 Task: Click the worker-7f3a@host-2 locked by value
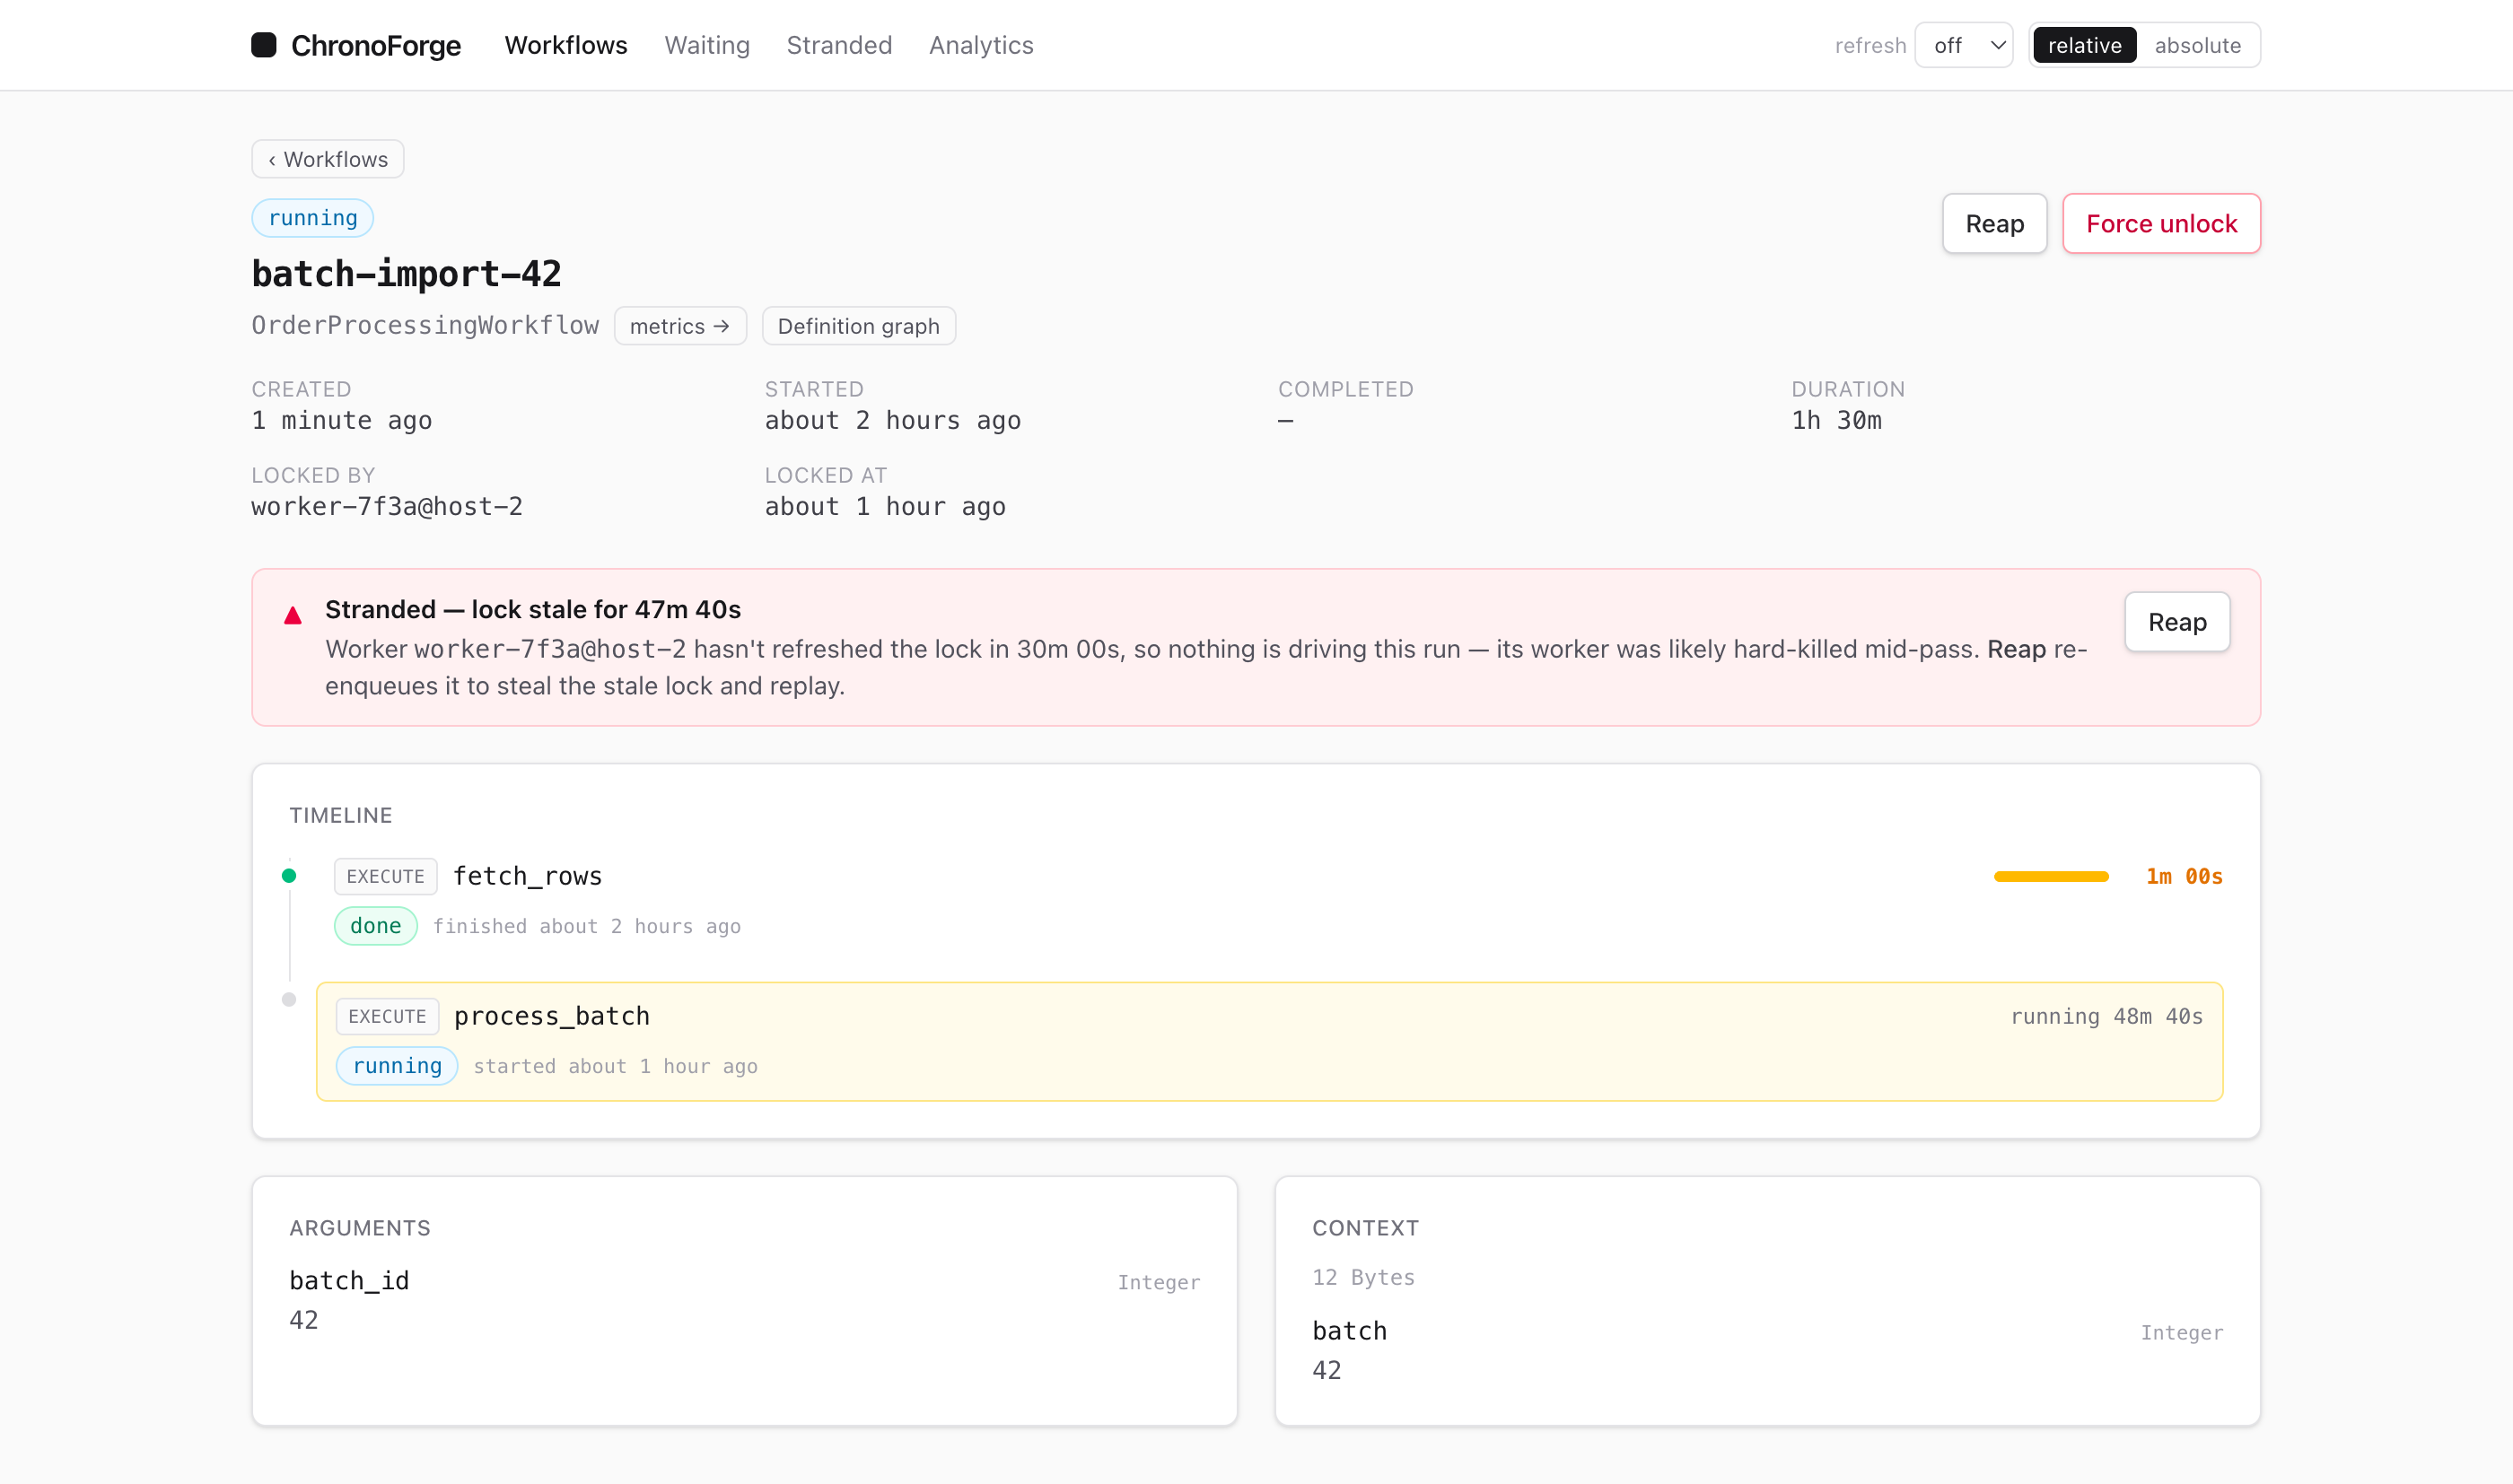tap(387, 507)
